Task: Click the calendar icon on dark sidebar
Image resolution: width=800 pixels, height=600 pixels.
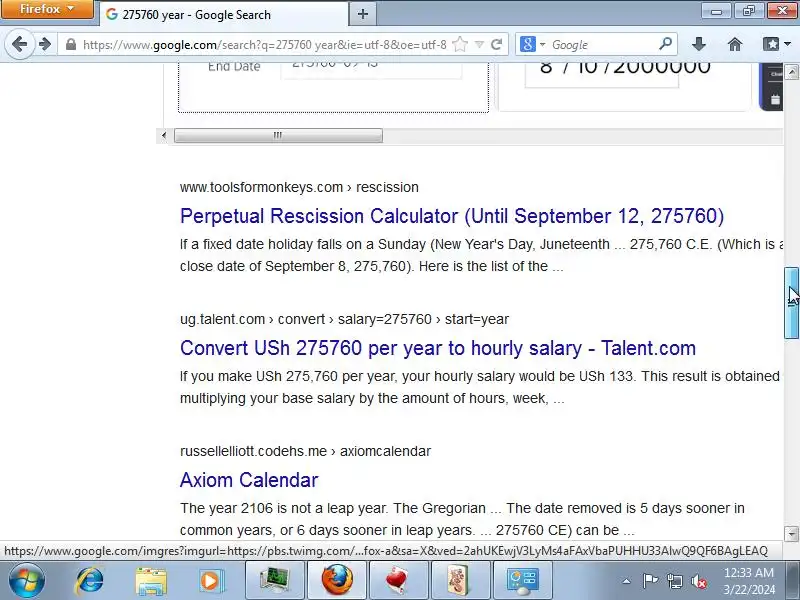Action: (x=775, y=99)
